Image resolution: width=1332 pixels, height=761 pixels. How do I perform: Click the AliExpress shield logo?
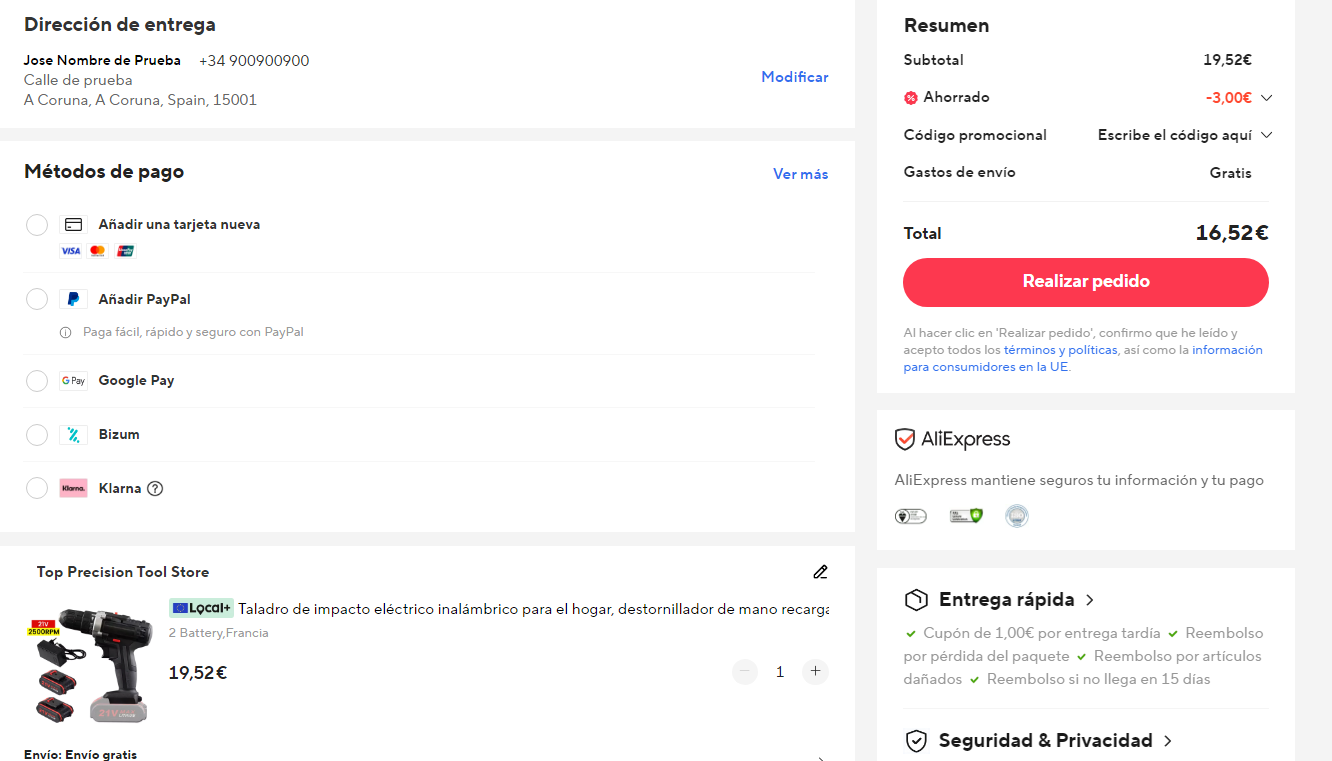[905, 439]
